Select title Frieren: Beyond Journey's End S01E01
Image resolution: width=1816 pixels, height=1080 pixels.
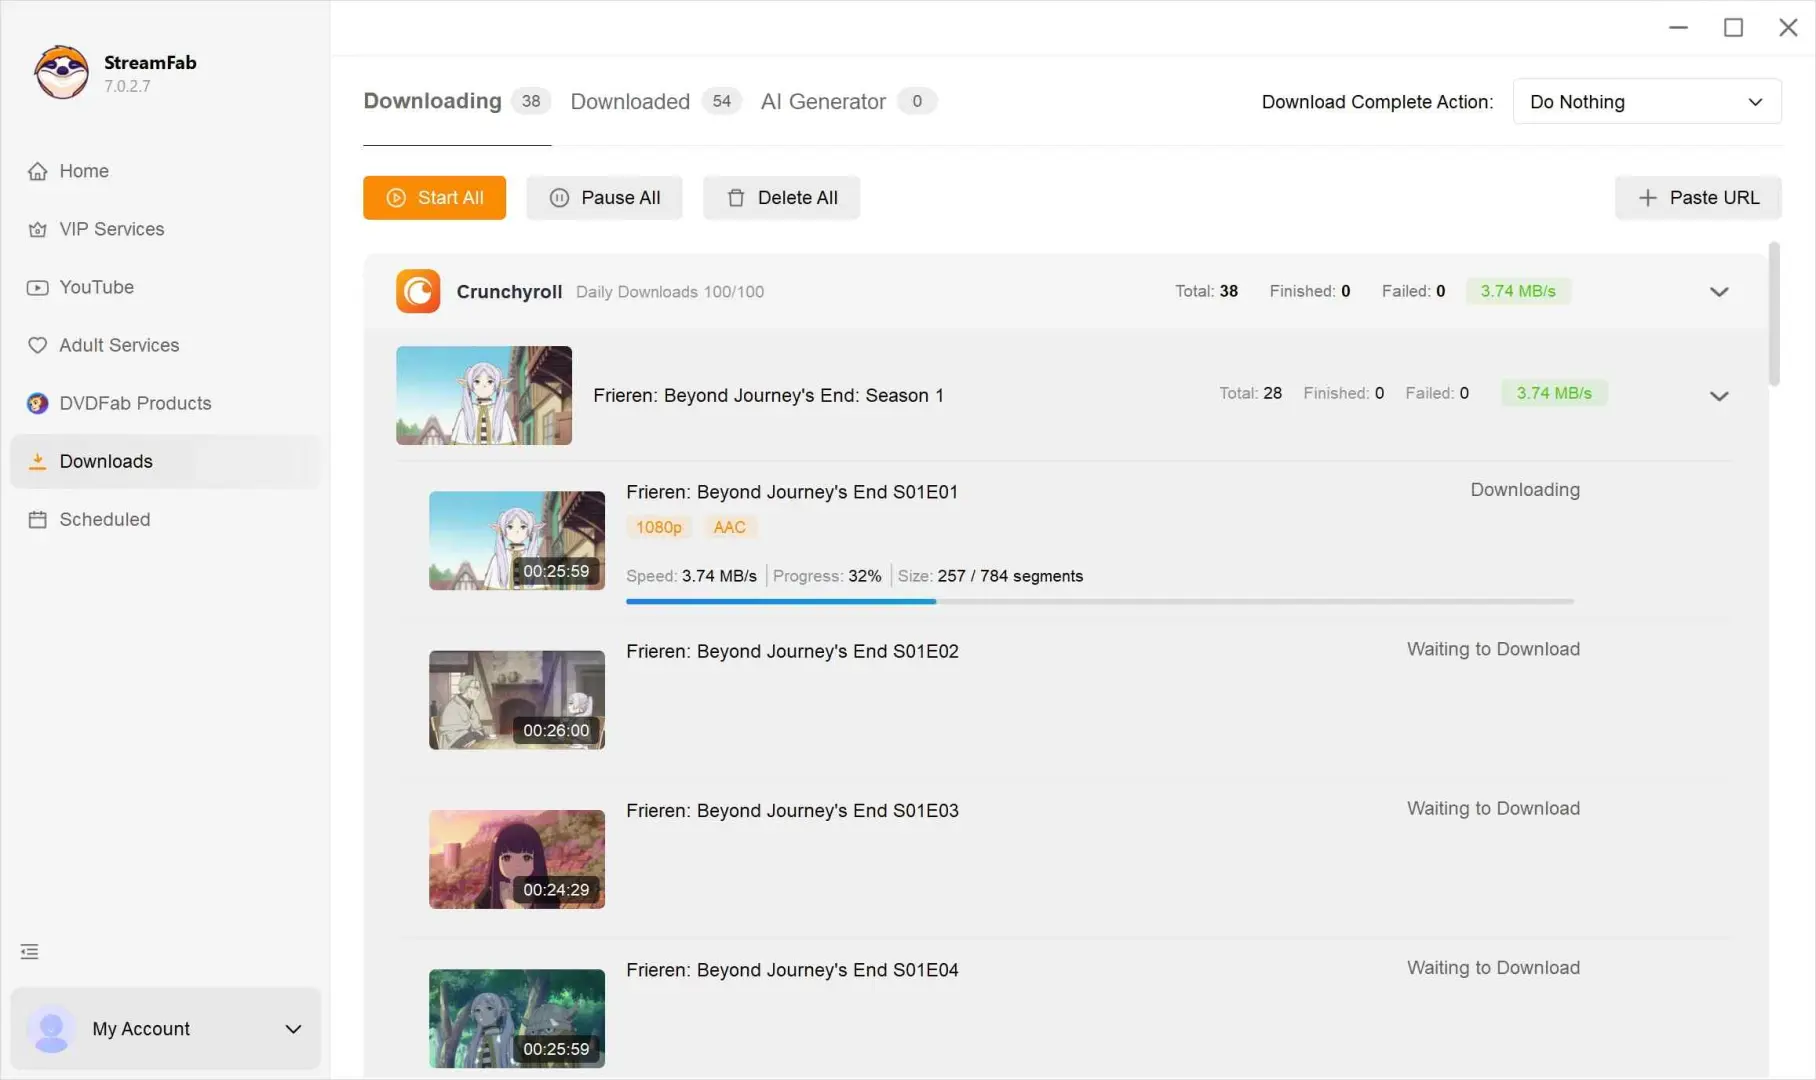coord(792,492)
